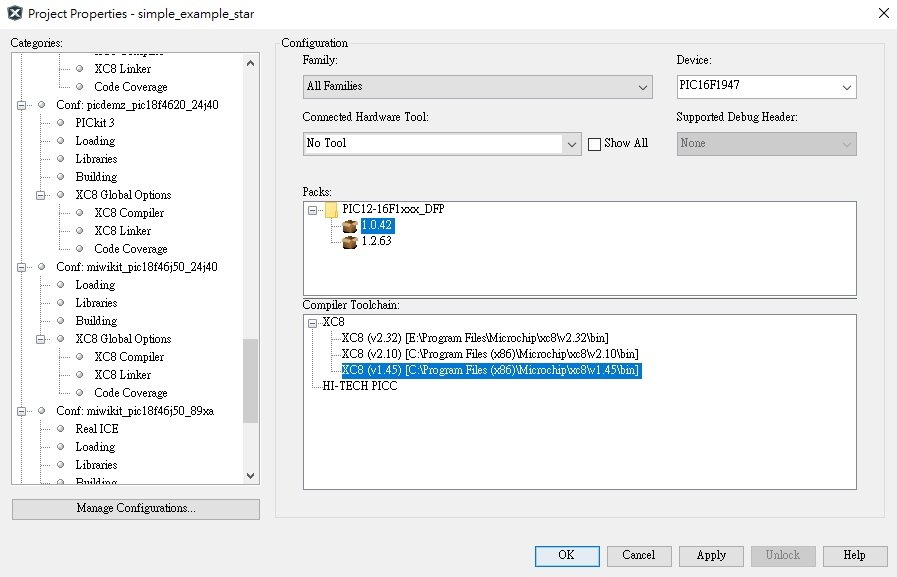Click the MPLAB X logo in title bar
The height and width of the screenshot is (577, 897).
pos(15,13)
